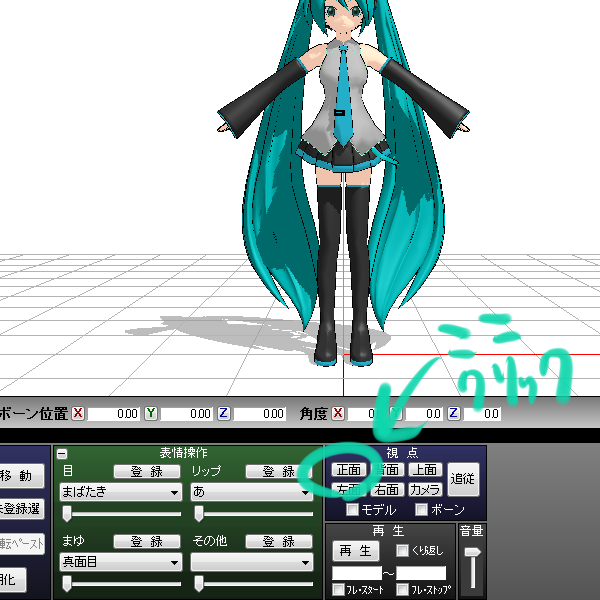Click the 未登録選 button
The height and width of the screenshot is (600, 600).
pos(21,509)
